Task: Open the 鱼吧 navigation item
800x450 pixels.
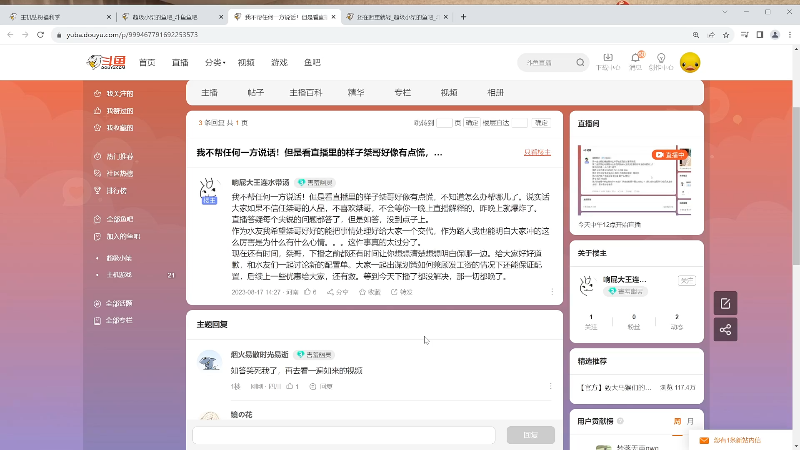Action: point(312,62)
